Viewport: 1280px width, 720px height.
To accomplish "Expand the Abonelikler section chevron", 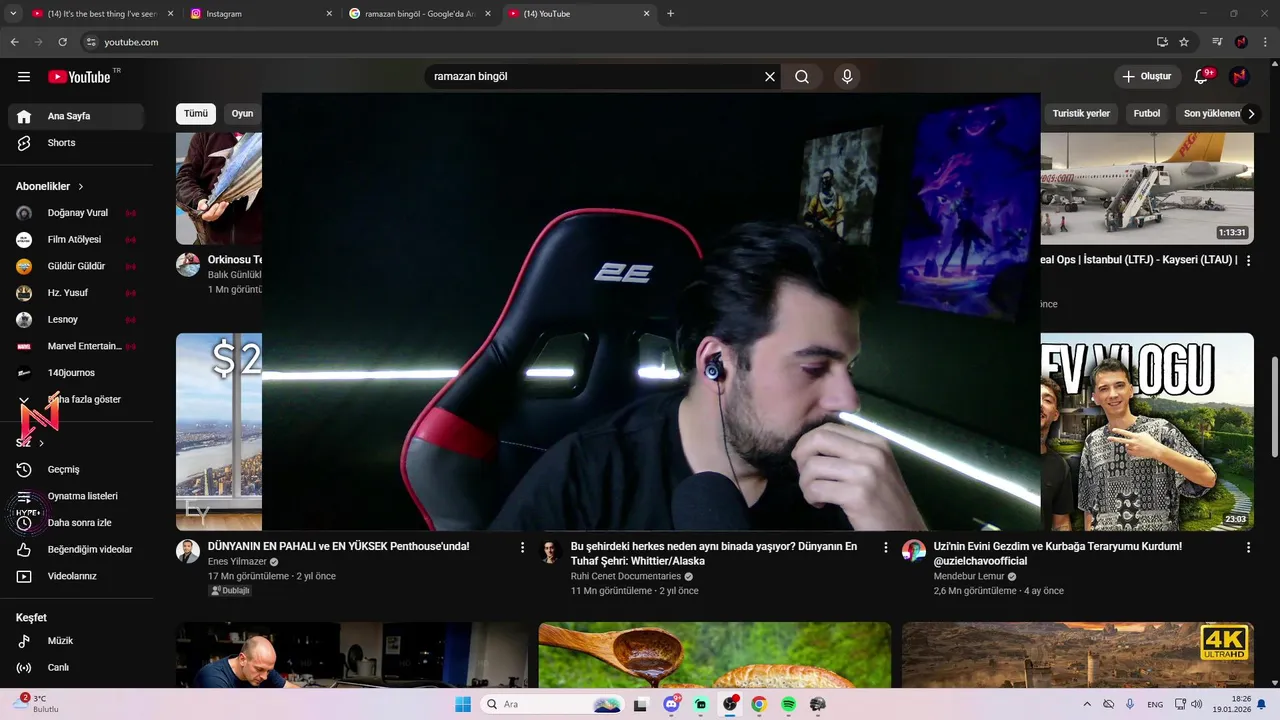I will coord(81,187).
